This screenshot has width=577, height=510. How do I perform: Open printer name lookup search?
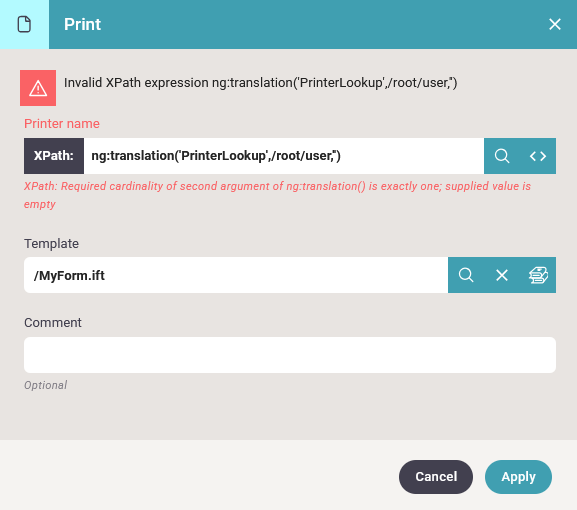point(502,156)
